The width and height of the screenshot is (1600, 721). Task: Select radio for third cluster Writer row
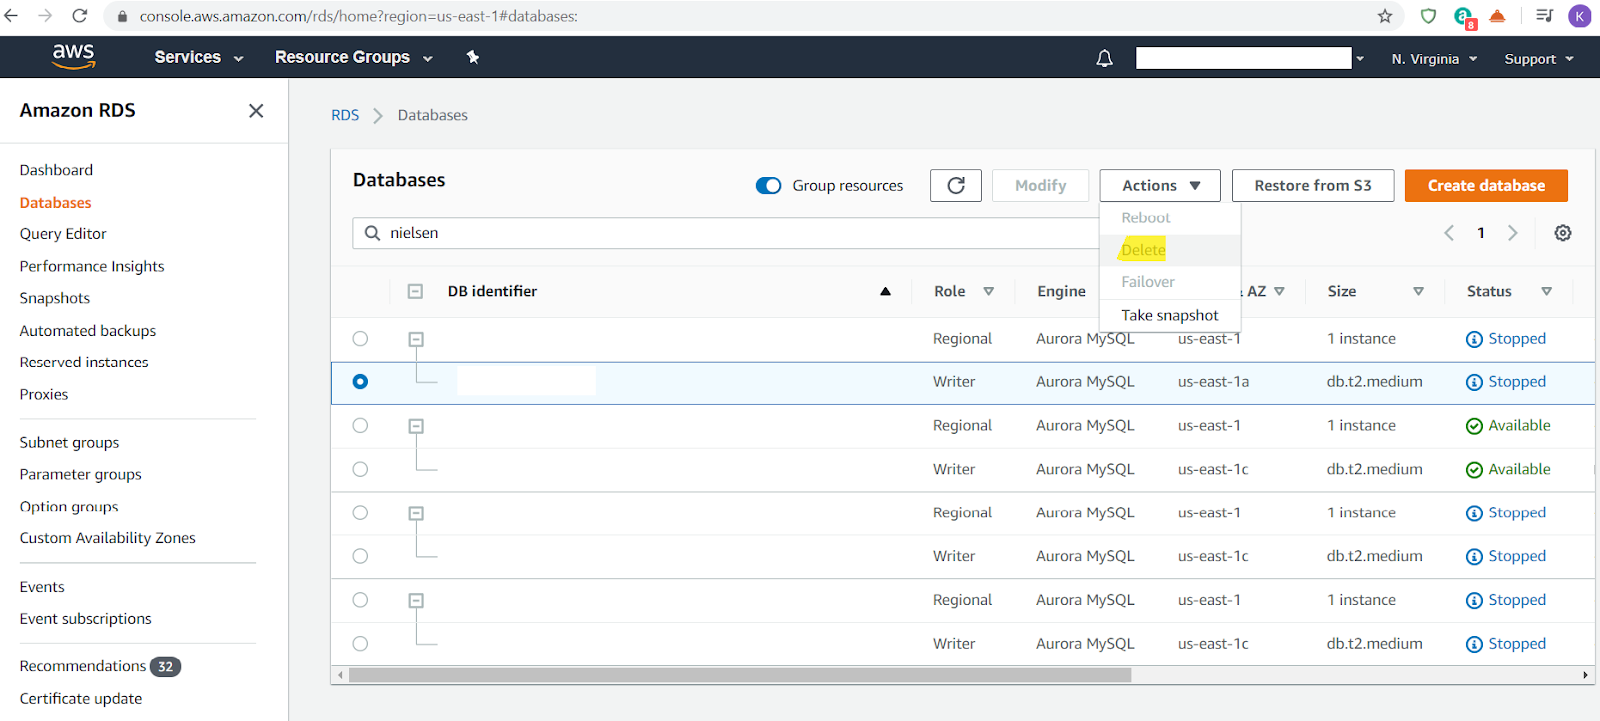coord(360,556)
